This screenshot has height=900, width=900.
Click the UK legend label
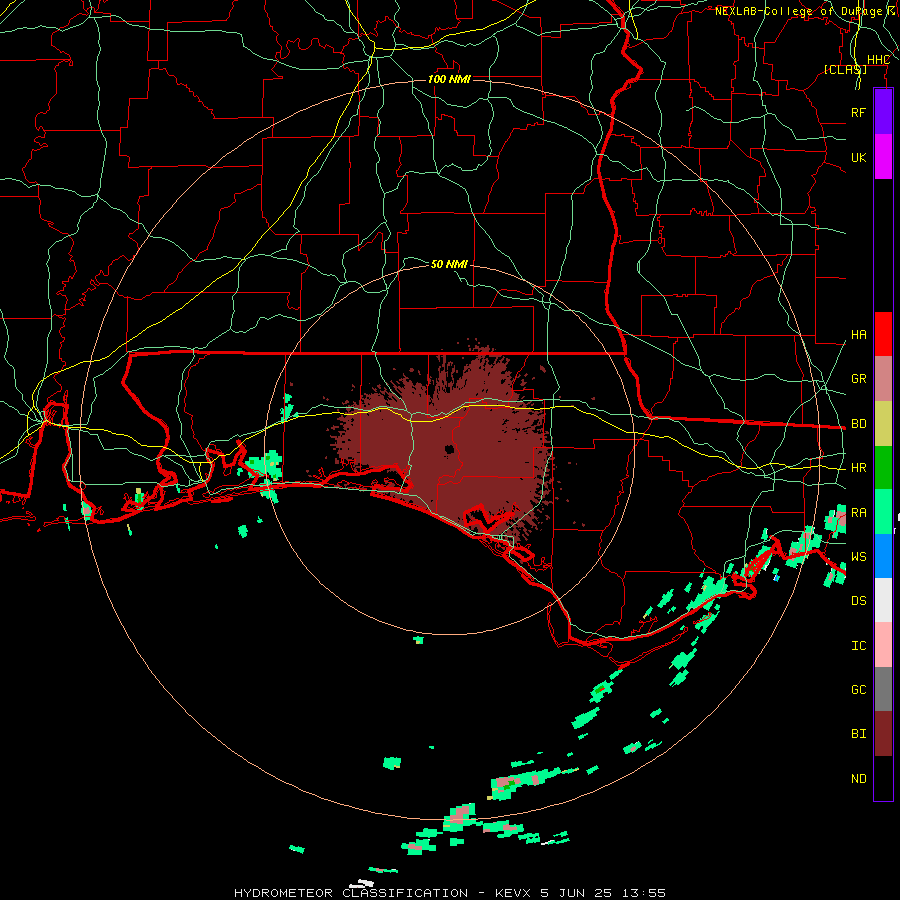(x=858, y=157)
